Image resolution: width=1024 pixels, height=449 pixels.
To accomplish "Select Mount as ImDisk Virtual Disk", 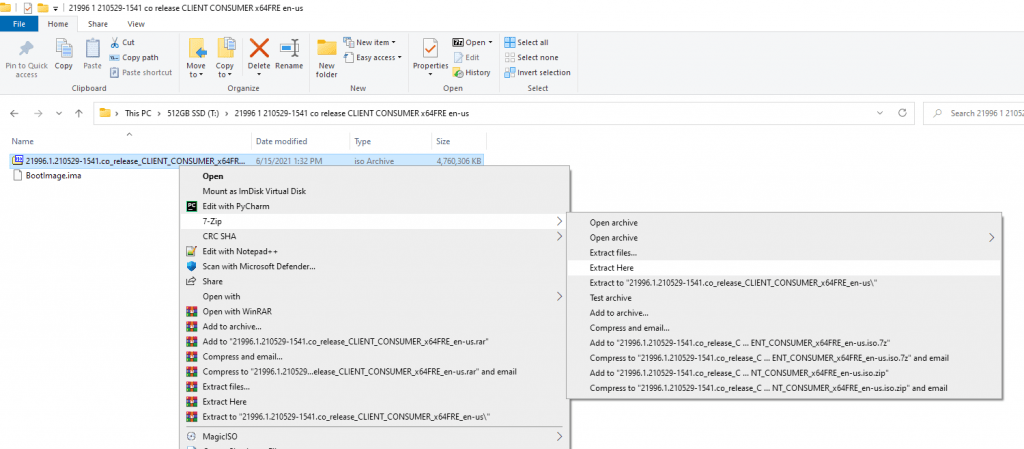I will 254,191.
